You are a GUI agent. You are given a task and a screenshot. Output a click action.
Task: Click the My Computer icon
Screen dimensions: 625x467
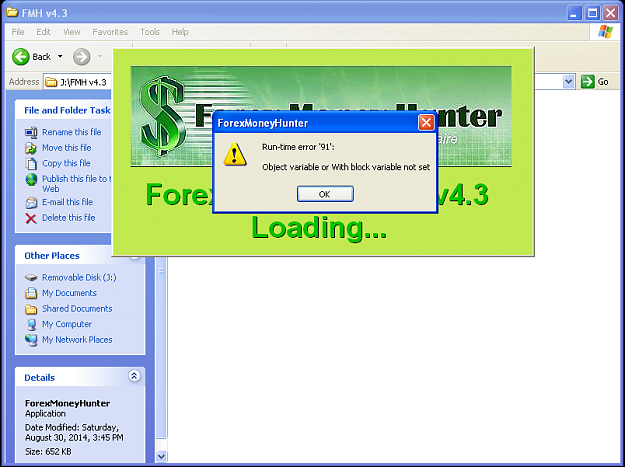(x=31, y=325)
